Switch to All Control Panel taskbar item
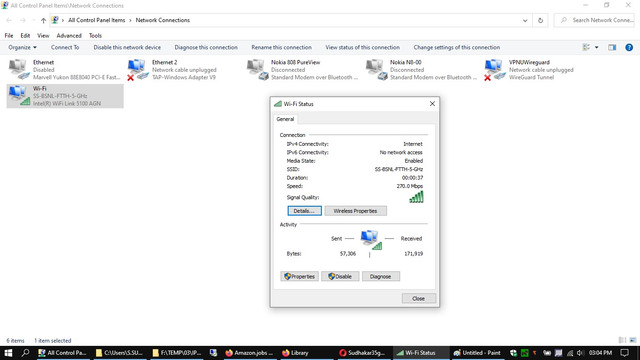Image resolution: width=640 pixels, height=360 pixels. click(x=62, y=353)
